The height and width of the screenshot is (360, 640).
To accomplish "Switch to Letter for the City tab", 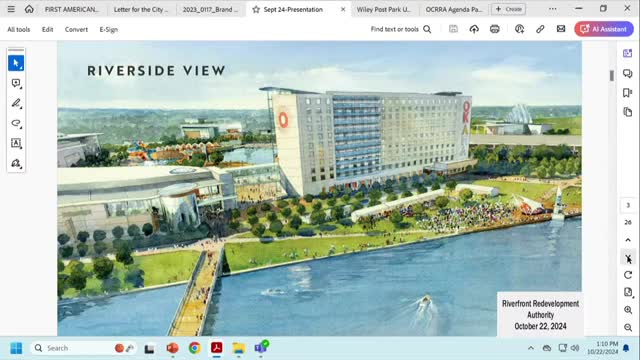I will coord(141,9).
